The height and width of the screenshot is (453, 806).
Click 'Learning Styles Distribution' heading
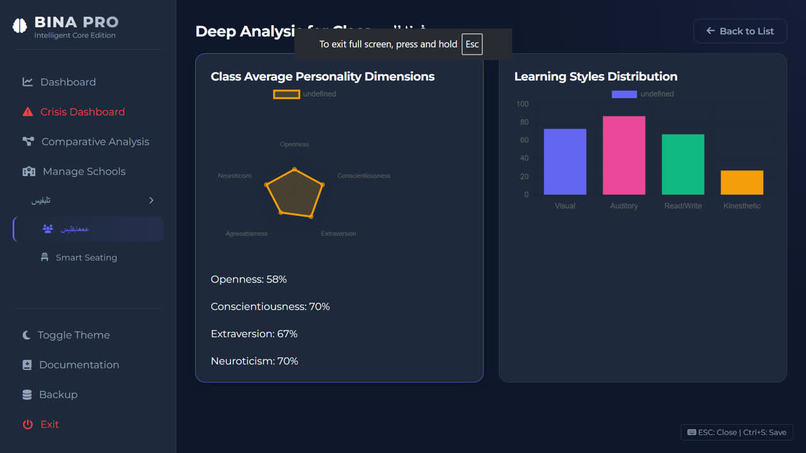coord(596,77)
